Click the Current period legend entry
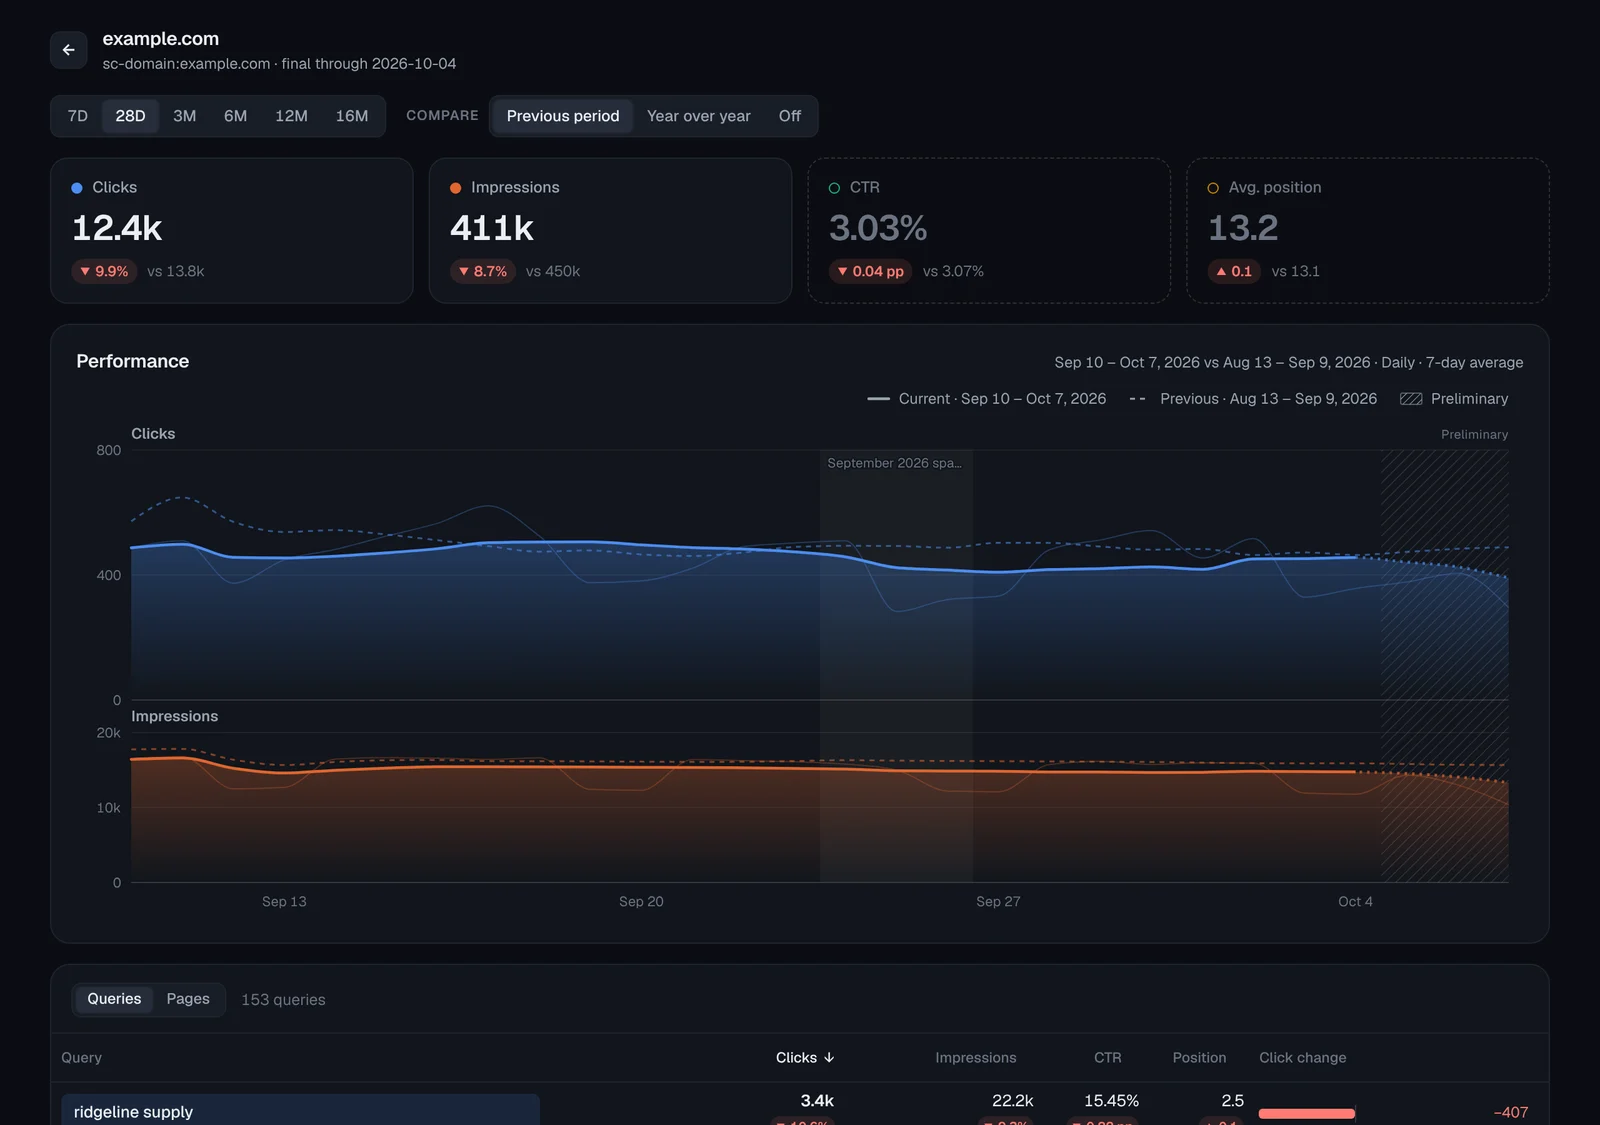 (987, 399)
